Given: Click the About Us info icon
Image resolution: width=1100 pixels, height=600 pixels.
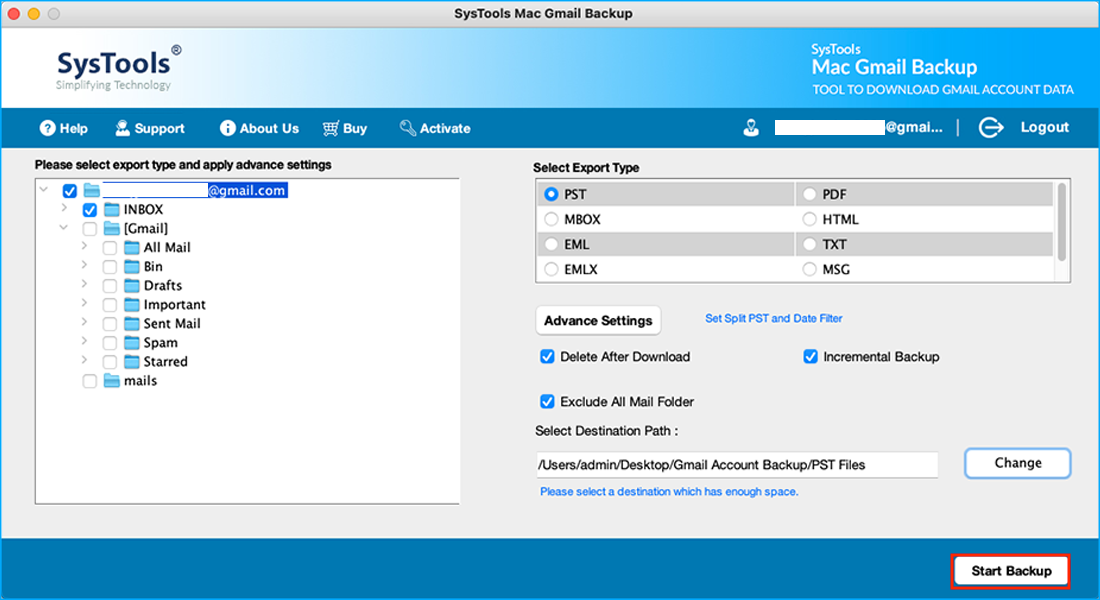Looking at the screenshot, I should [227, 128].
